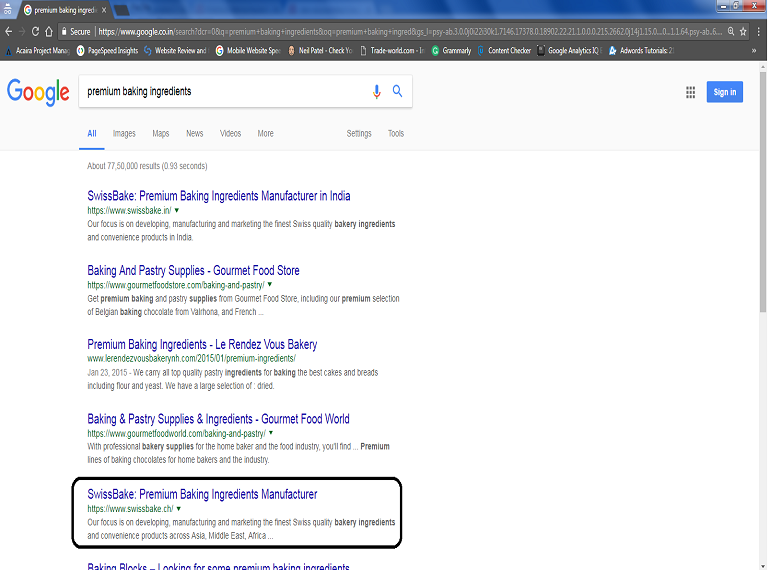Open Premium Baking Ingredients Le Rendez Vous Bakery
The height and width of the screenshot is (570, 770).
point(202,345)
